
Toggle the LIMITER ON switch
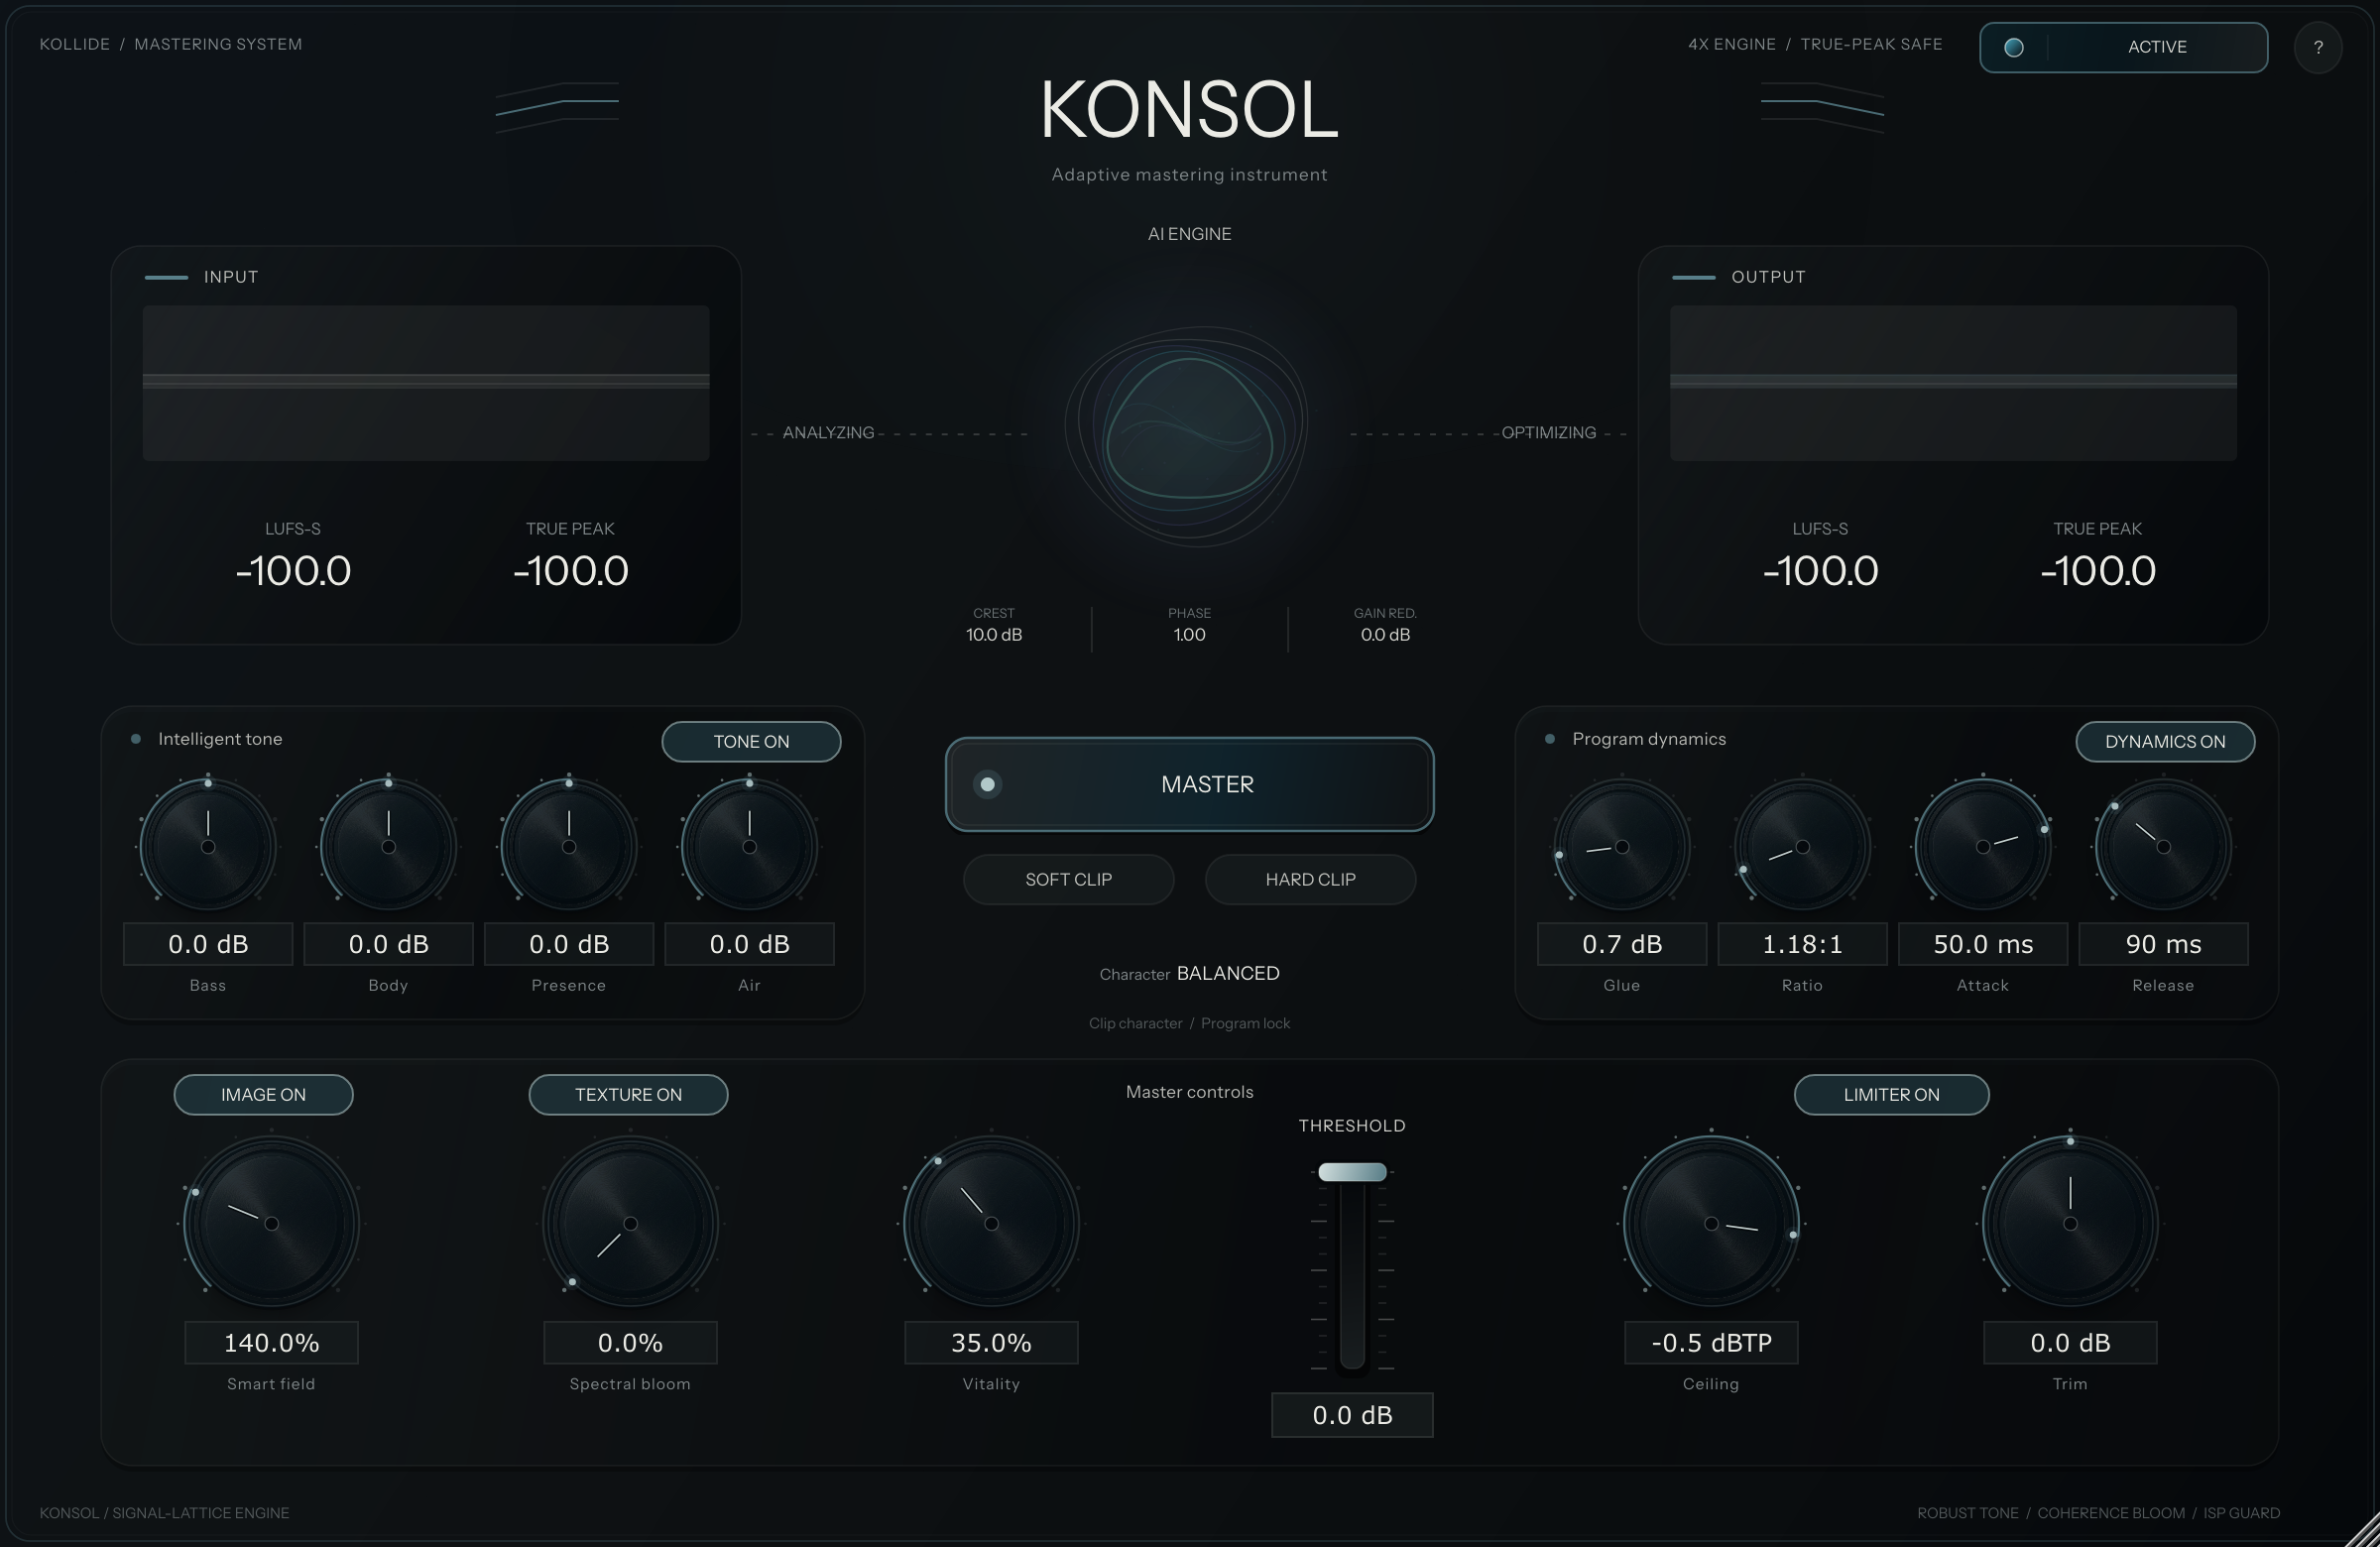(x=1891, y=1094)
